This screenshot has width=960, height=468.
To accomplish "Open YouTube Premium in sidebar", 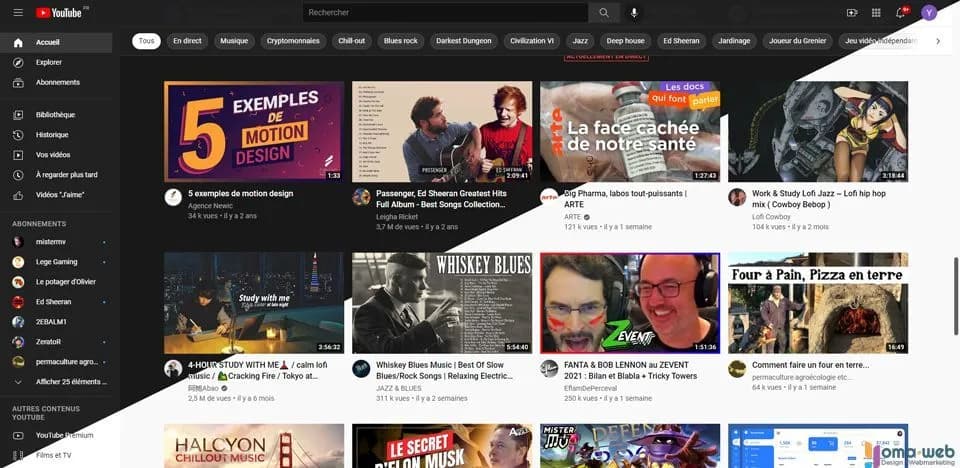I will pos(56,436).
